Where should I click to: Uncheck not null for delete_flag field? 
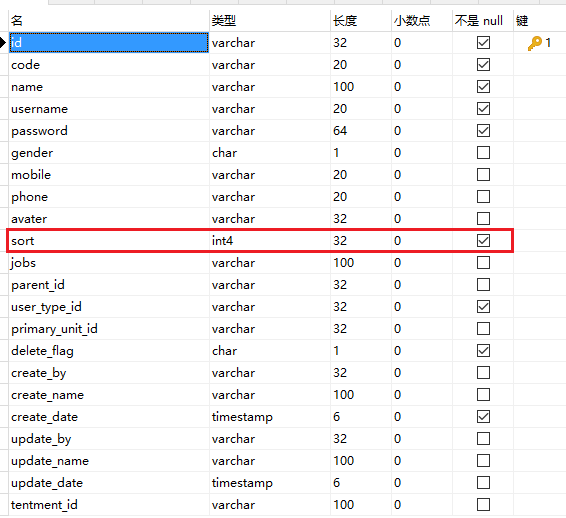coord(483,351)
